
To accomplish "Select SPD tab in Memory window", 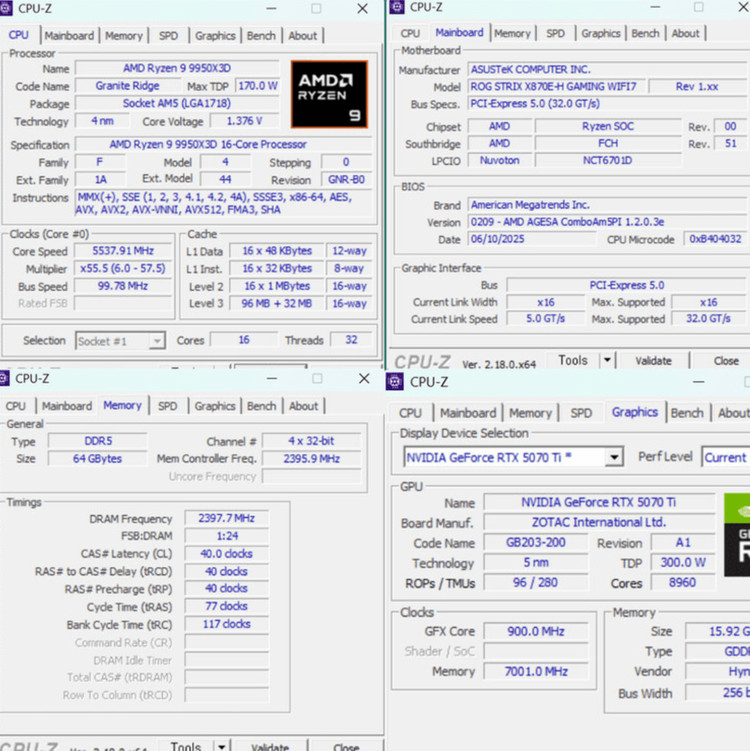I will (x=167, y=406).
